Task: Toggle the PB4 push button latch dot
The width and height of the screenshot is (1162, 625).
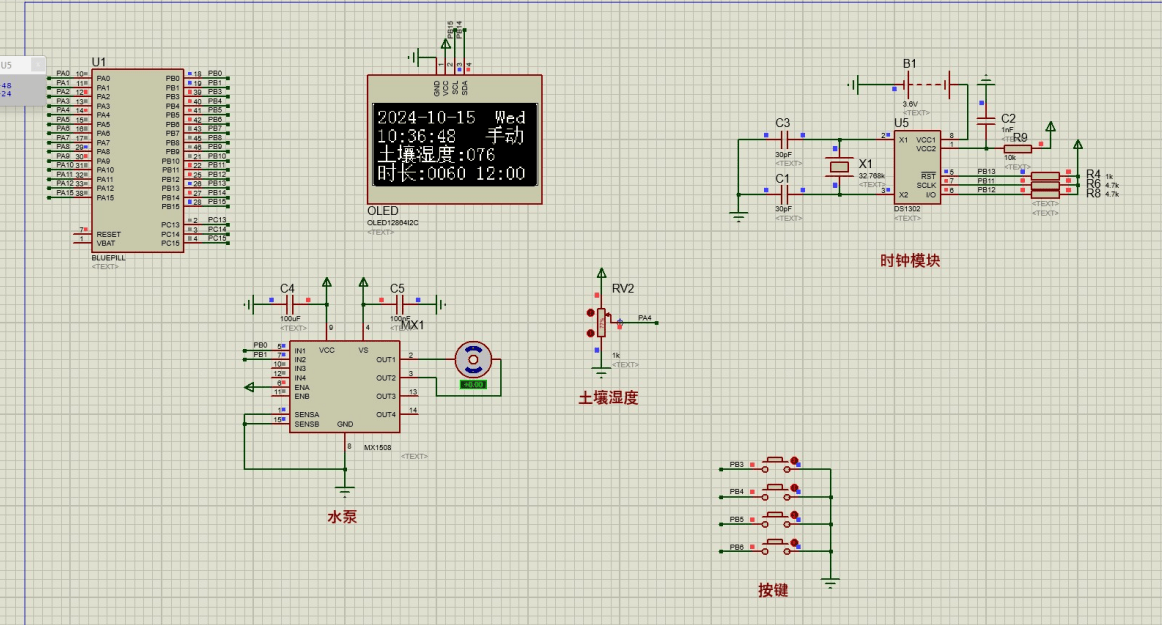Action: pyautogui.click(x=796, y=488)
